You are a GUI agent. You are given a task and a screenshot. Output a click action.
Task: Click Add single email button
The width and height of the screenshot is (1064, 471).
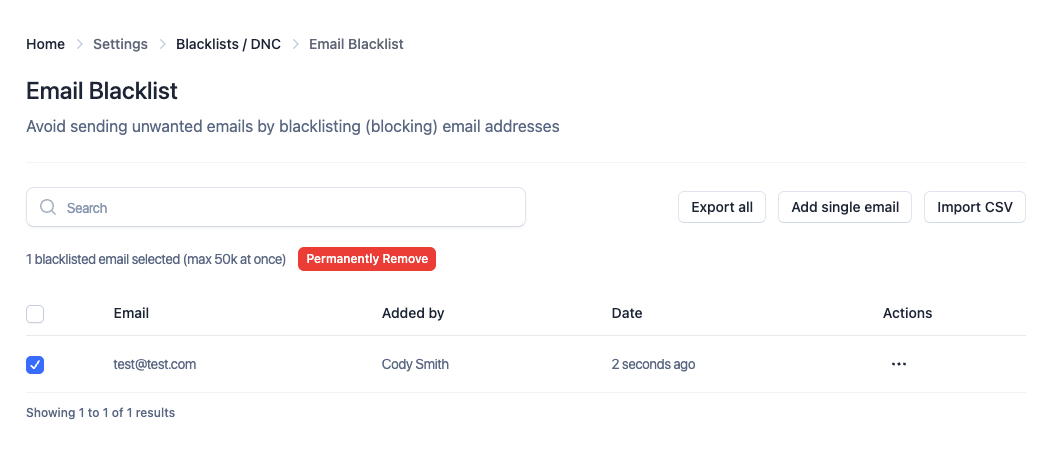tap(845, 207)
